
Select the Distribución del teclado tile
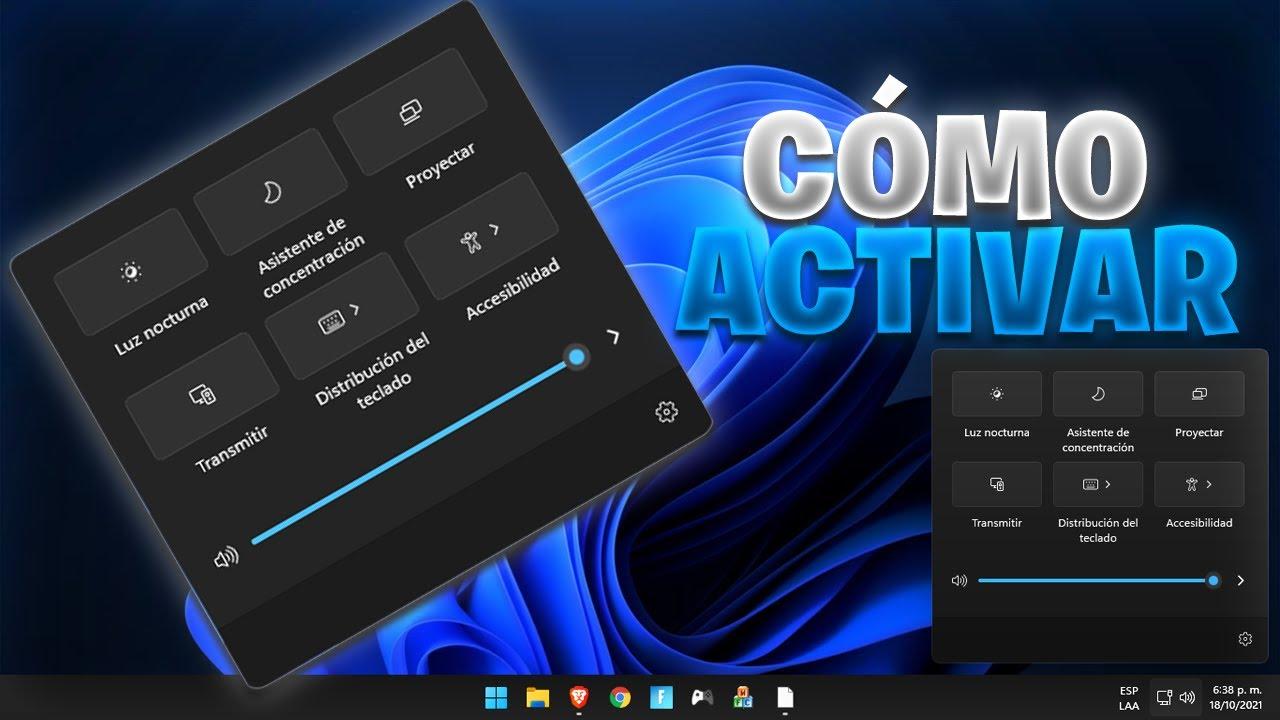tap(1090, 484)
